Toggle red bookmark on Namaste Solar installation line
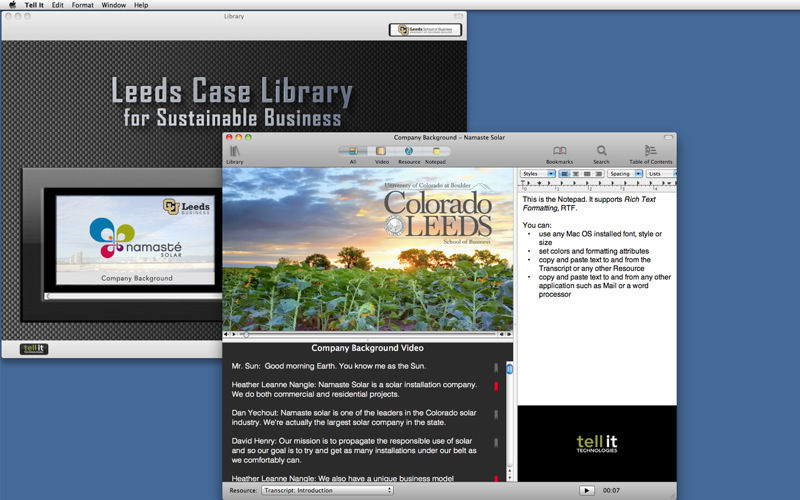The image size is (800, 500). point(496,387)
